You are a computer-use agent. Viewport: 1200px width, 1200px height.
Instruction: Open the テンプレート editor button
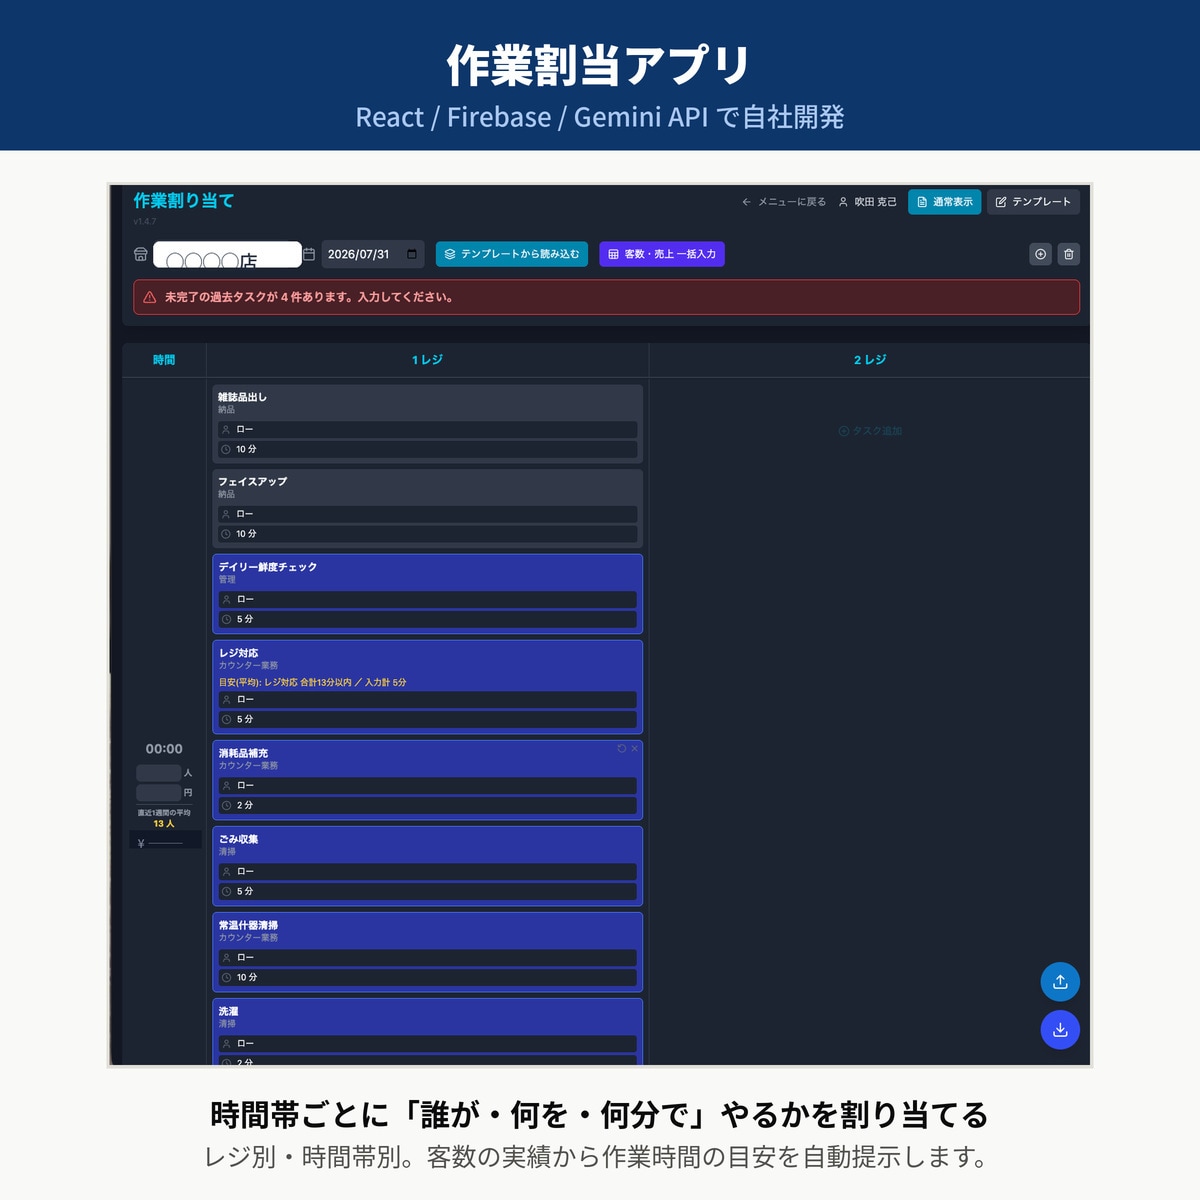pyautogui.click(x=1033, y=202)
